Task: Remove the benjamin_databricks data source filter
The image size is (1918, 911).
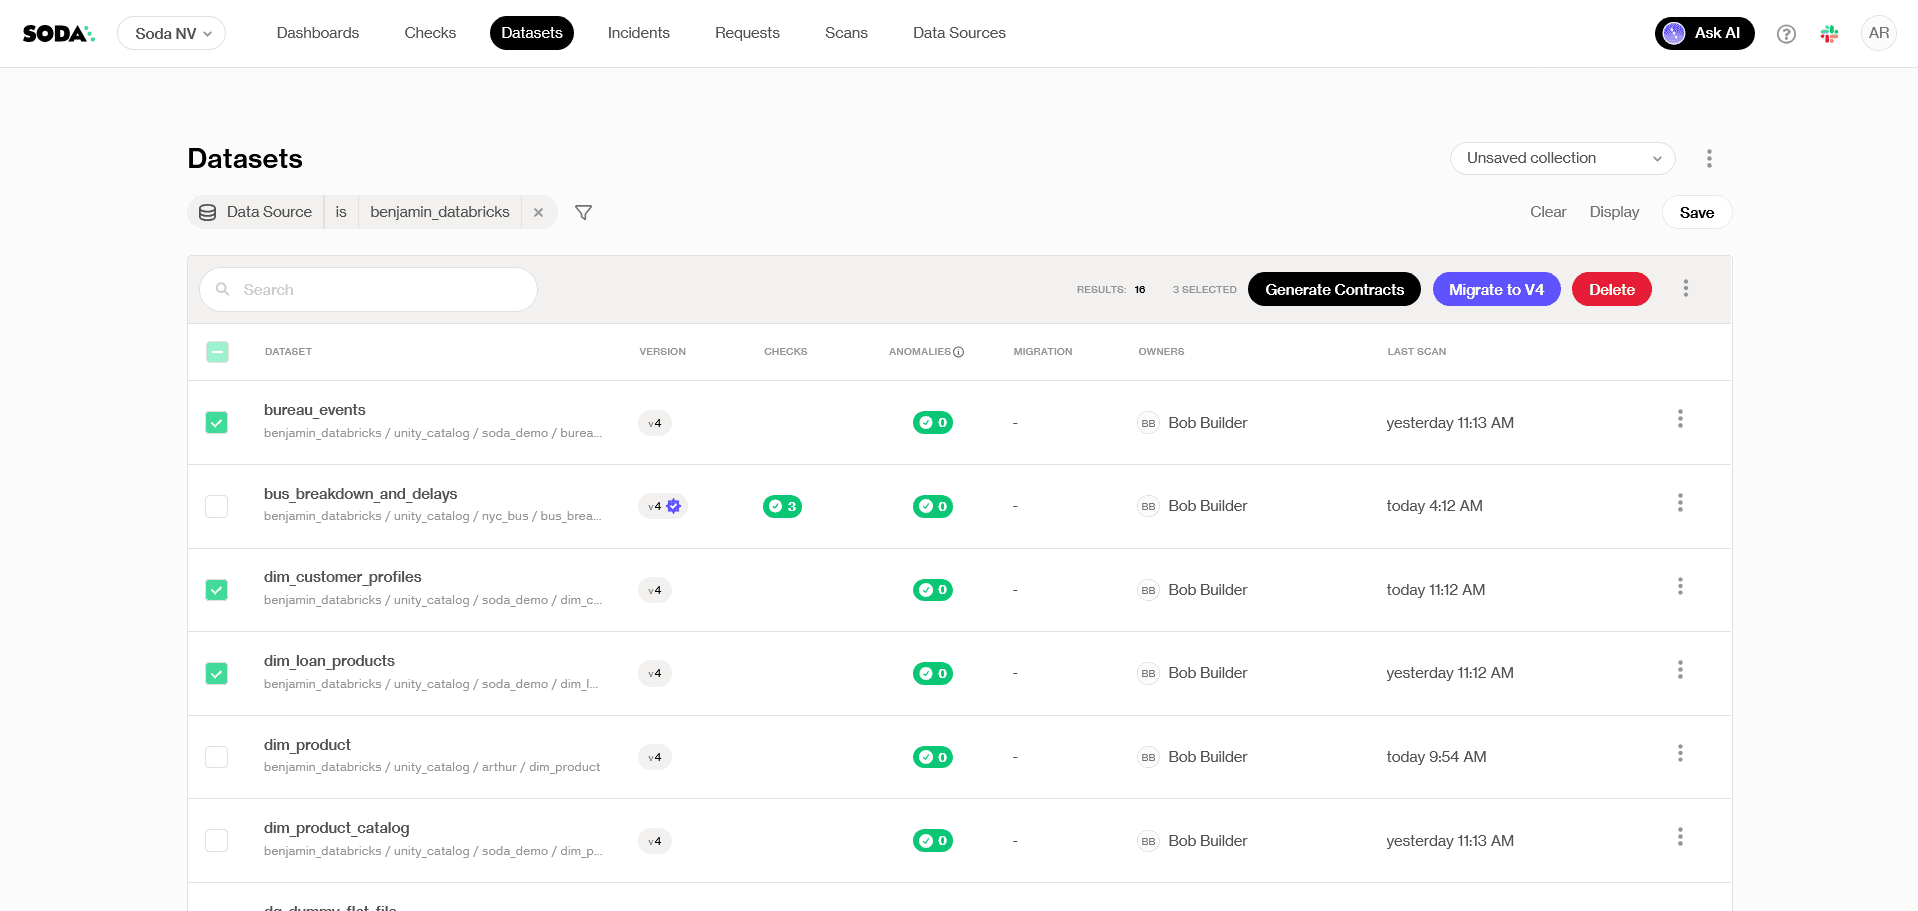Action: pyautogui.click(x=538, y=212)
